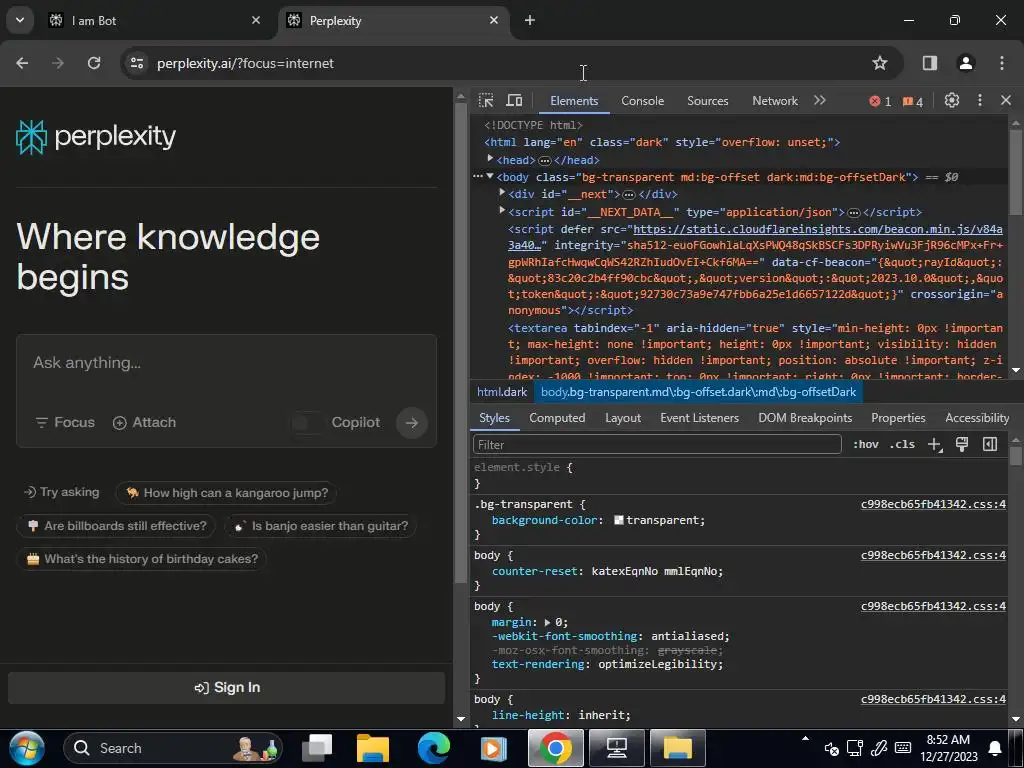View site information icon in address bar

pos(137,63)
